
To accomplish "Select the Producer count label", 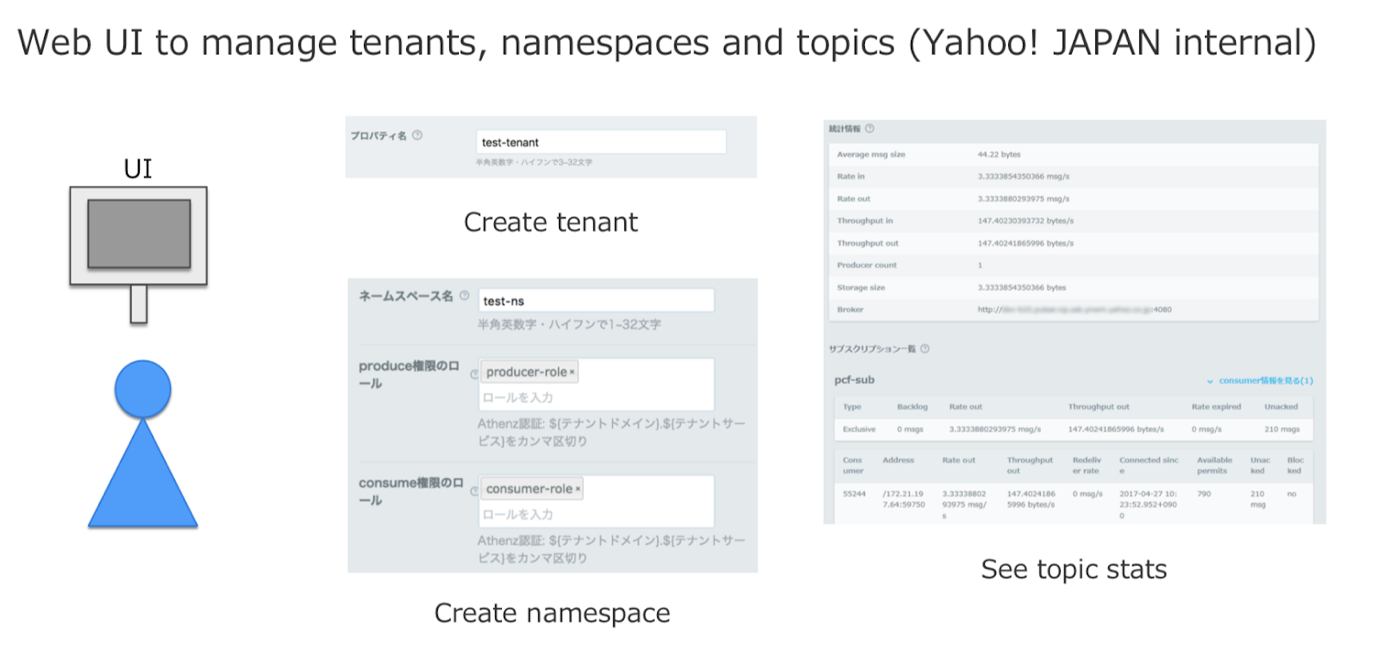I will pyautogui.click(x=867, y=265).
